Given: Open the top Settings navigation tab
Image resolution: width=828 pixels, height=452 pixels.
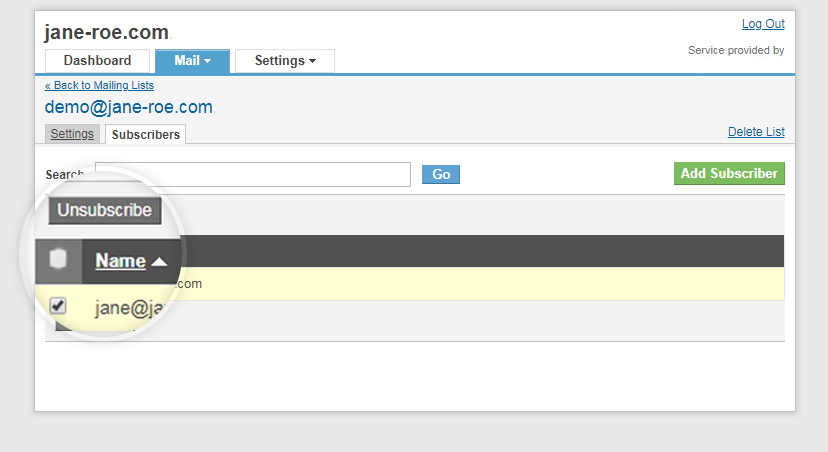Looking at the screenshot, I should 285,61.
